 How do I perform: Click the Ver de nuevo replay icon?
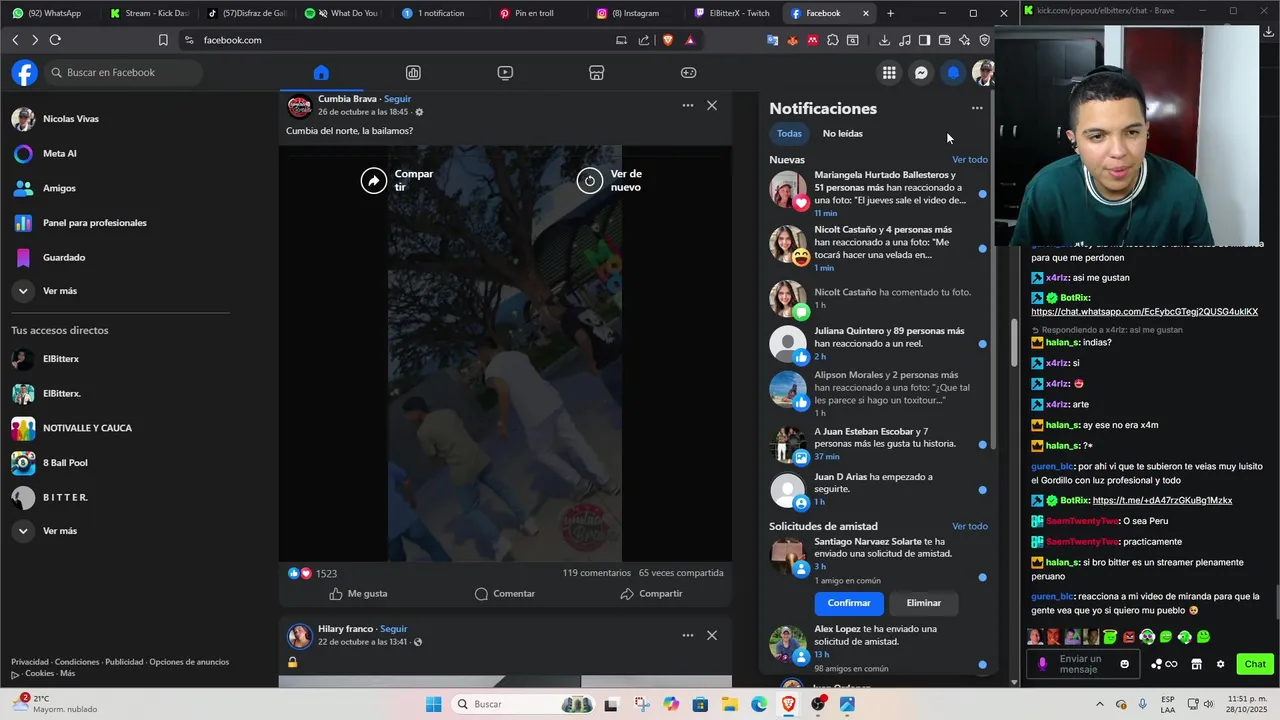click(x=590, y=180)
